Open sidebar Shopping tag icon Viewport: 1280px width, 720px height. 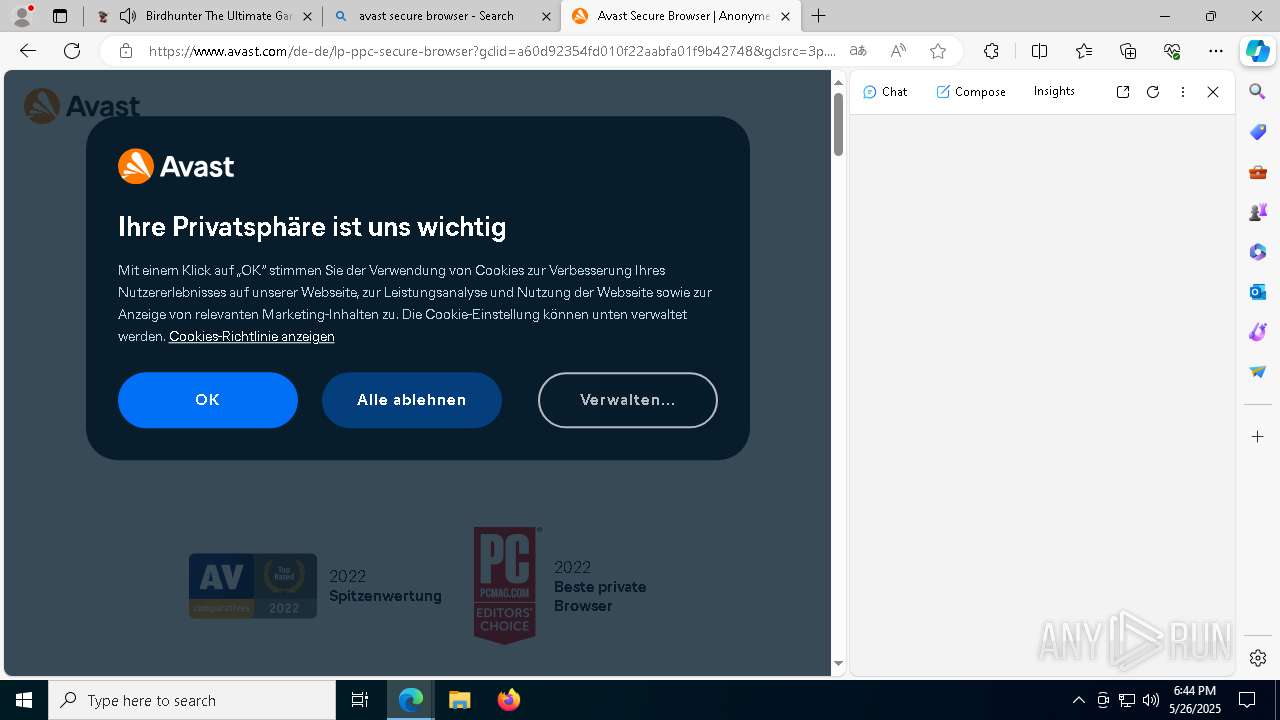coord(1258,132)
